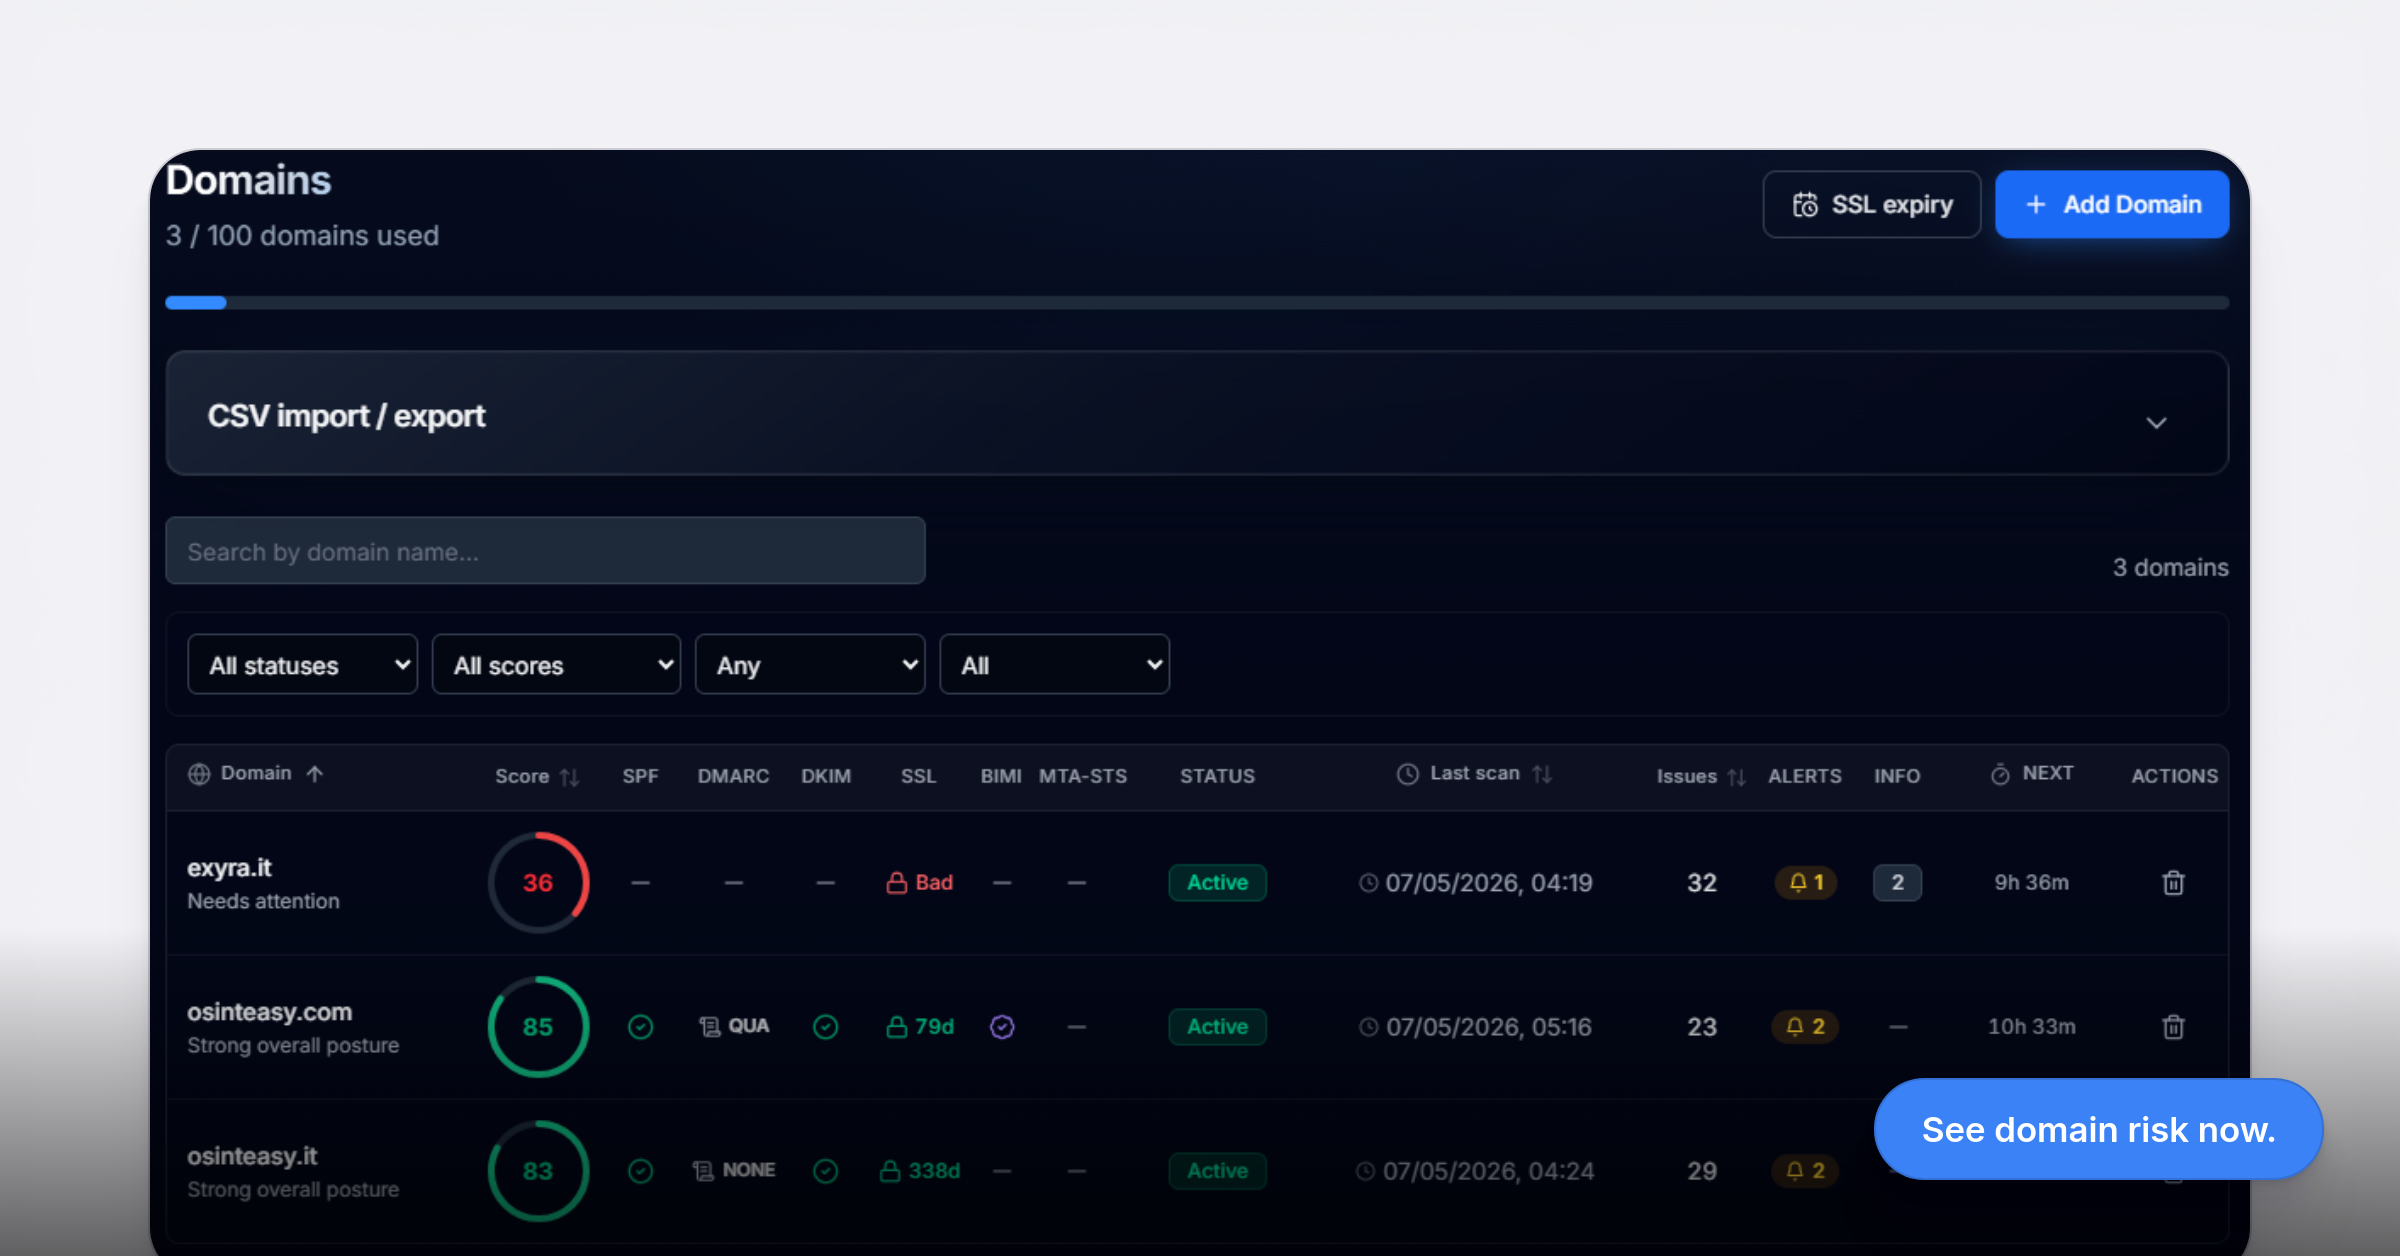Click the stopwatch icon beside NEXT

click(x=2000, y=774)
